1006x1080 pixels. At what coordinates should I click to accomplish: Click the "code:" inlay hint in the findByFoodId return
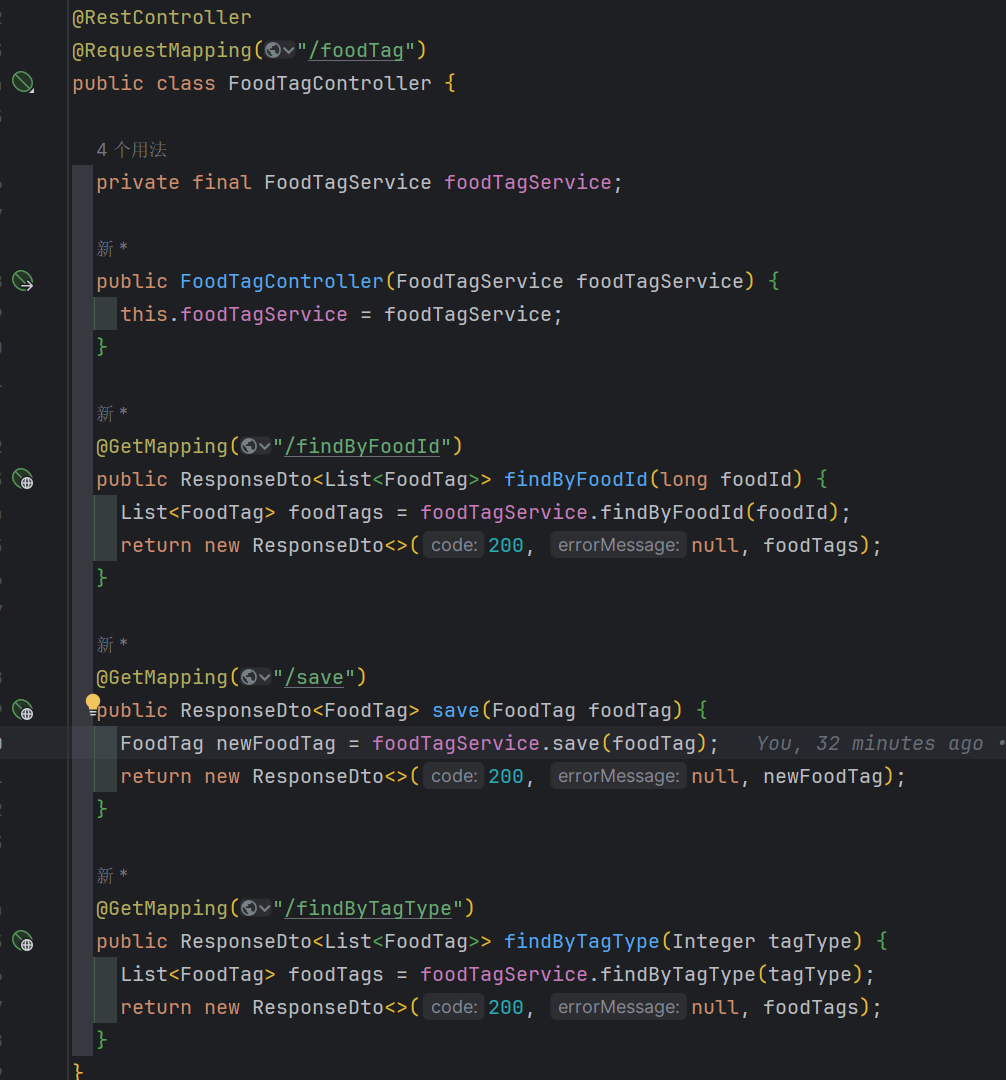pyautogui.click(x=454, y=545)
